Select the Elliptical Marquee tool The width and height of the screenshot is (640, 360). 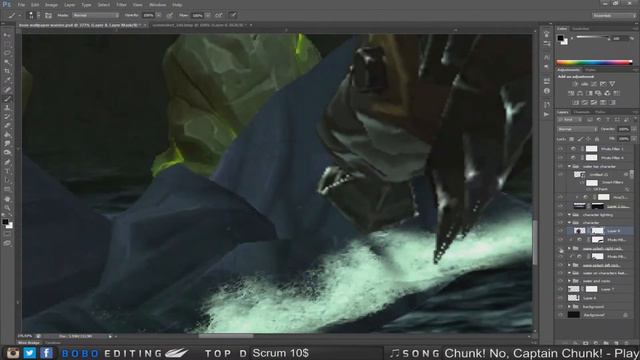pyautogui.click(x=7, y=53)
